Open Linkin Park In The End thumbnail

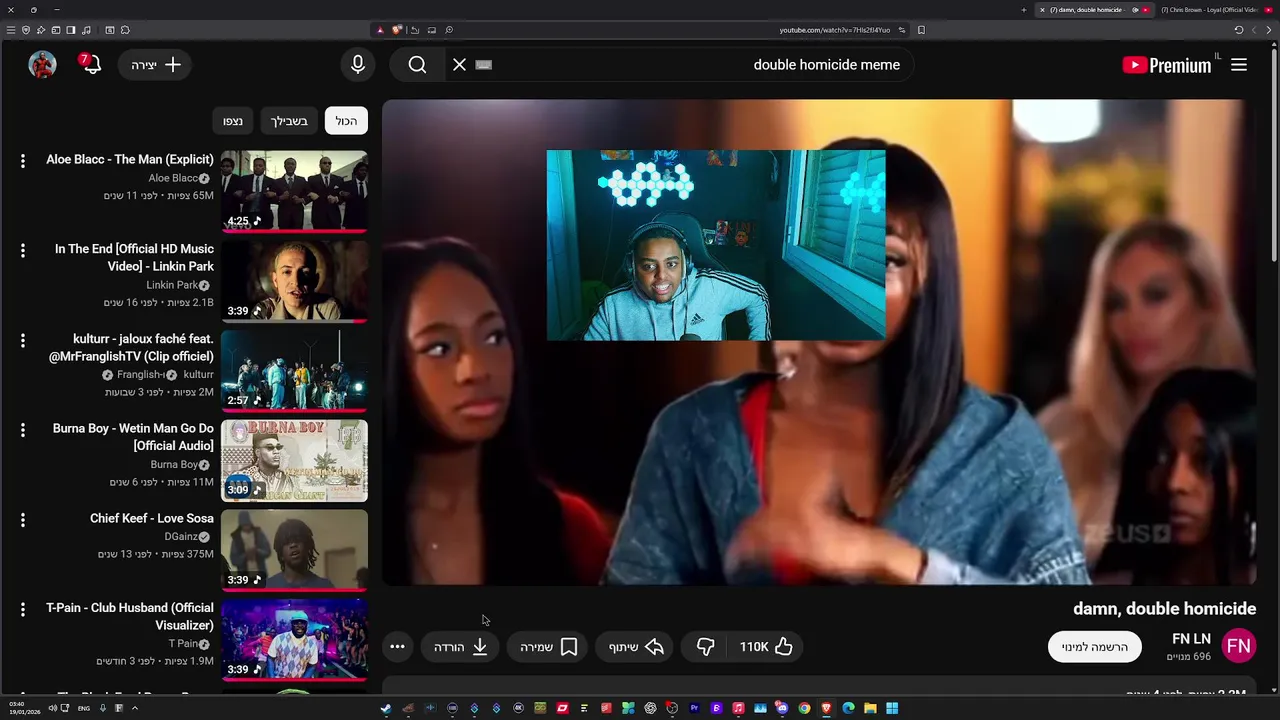[294, 281]
